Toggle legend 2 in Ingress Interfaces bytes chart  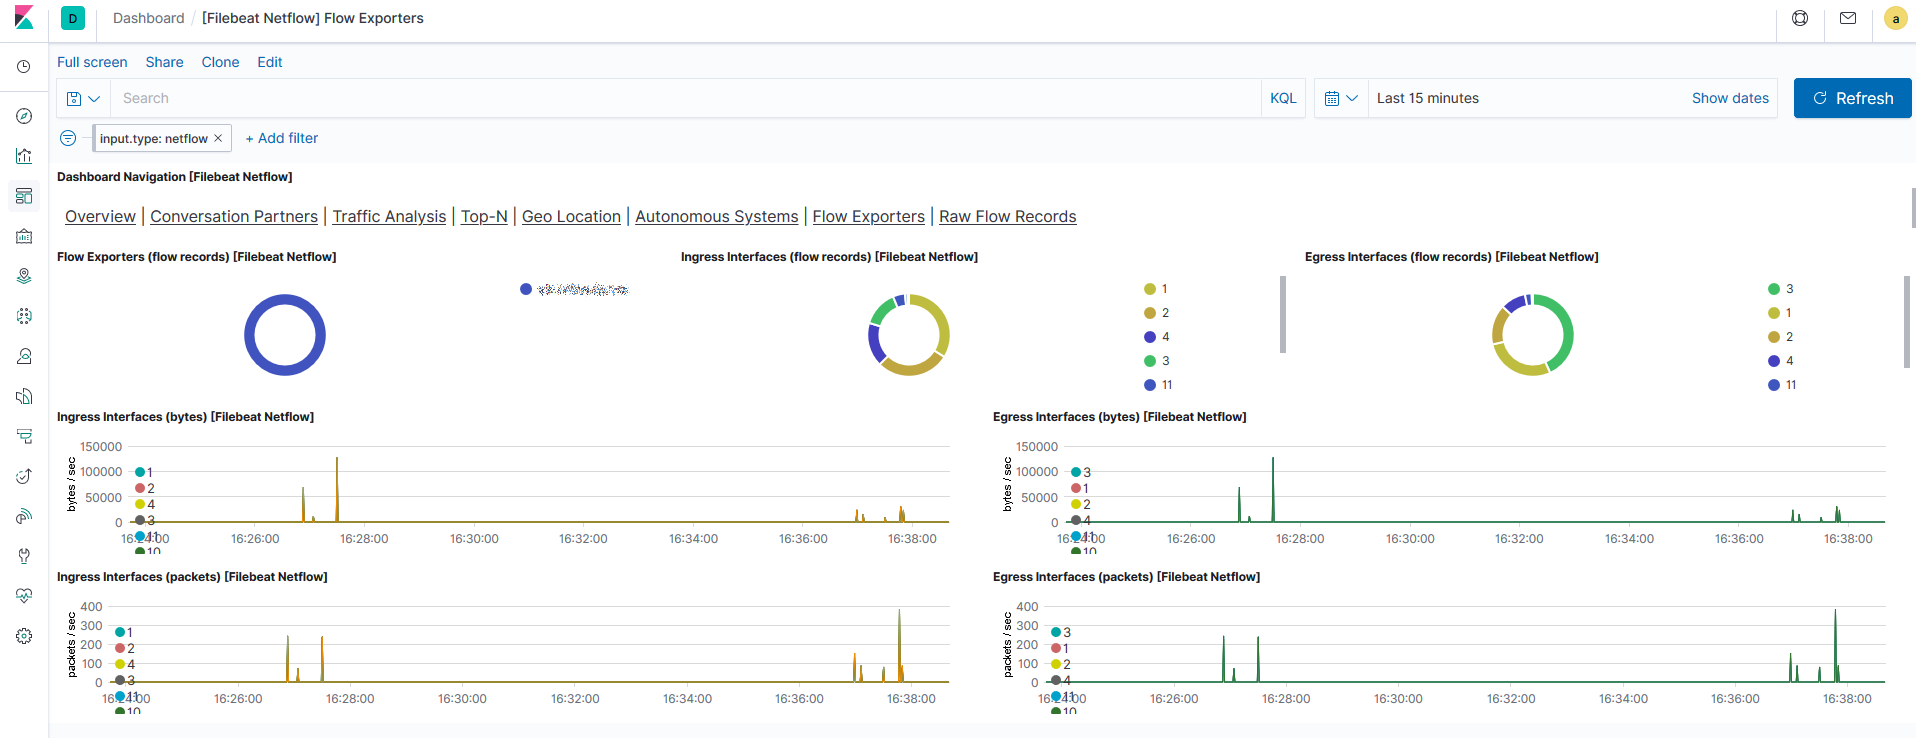tap(145, 488)
